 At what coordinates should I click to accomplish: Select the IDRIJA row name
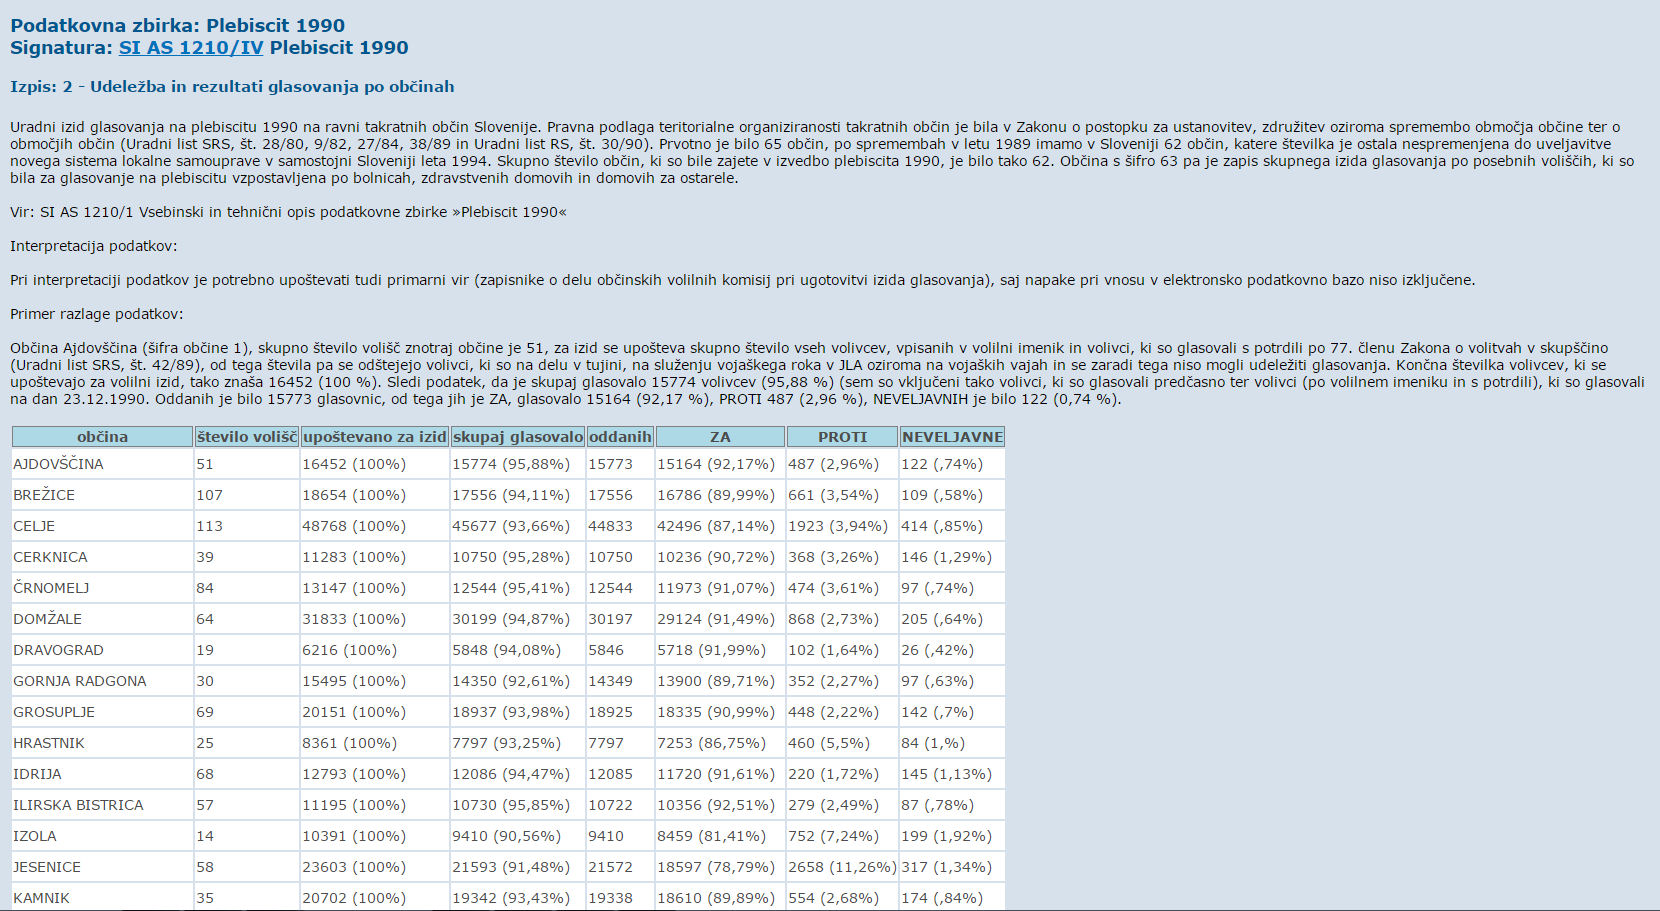pyautogui.click(x=37, y=774)
